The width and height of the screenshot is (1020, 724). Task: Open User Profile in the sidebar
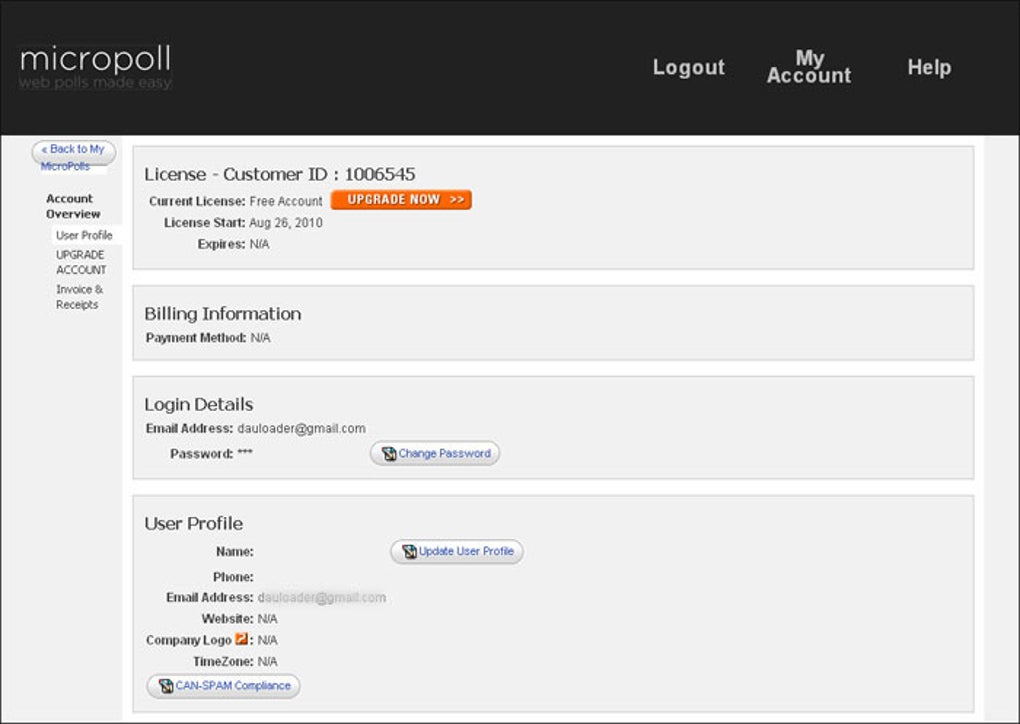[x=84, y=235]
